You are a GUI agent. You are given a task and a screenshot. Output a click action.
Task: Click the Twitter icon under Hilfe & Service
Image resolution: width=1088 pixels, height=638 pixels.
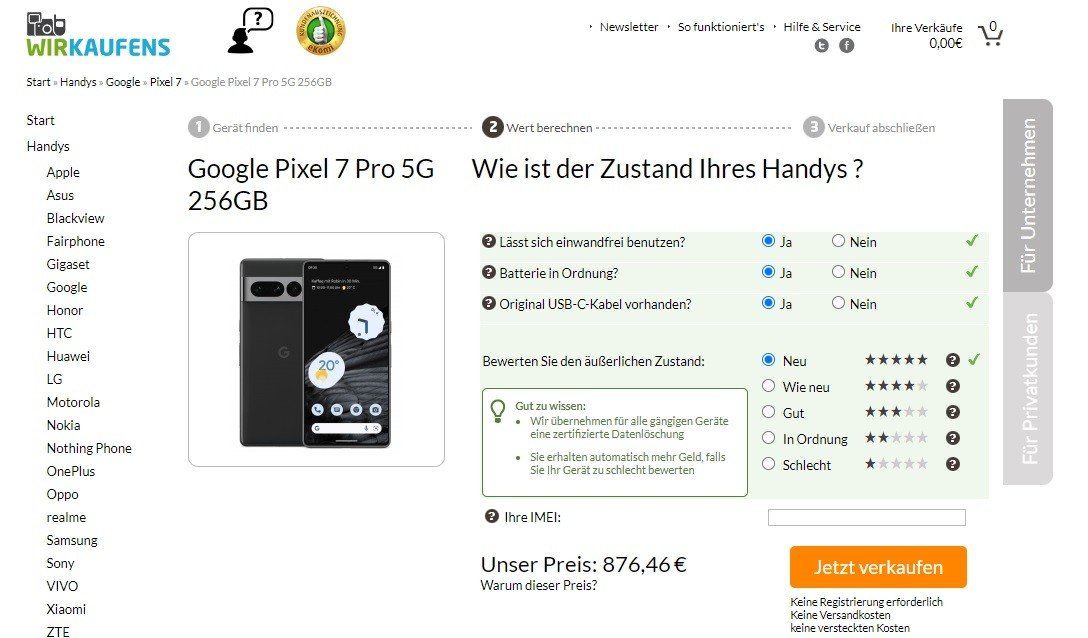click(822, 46)
